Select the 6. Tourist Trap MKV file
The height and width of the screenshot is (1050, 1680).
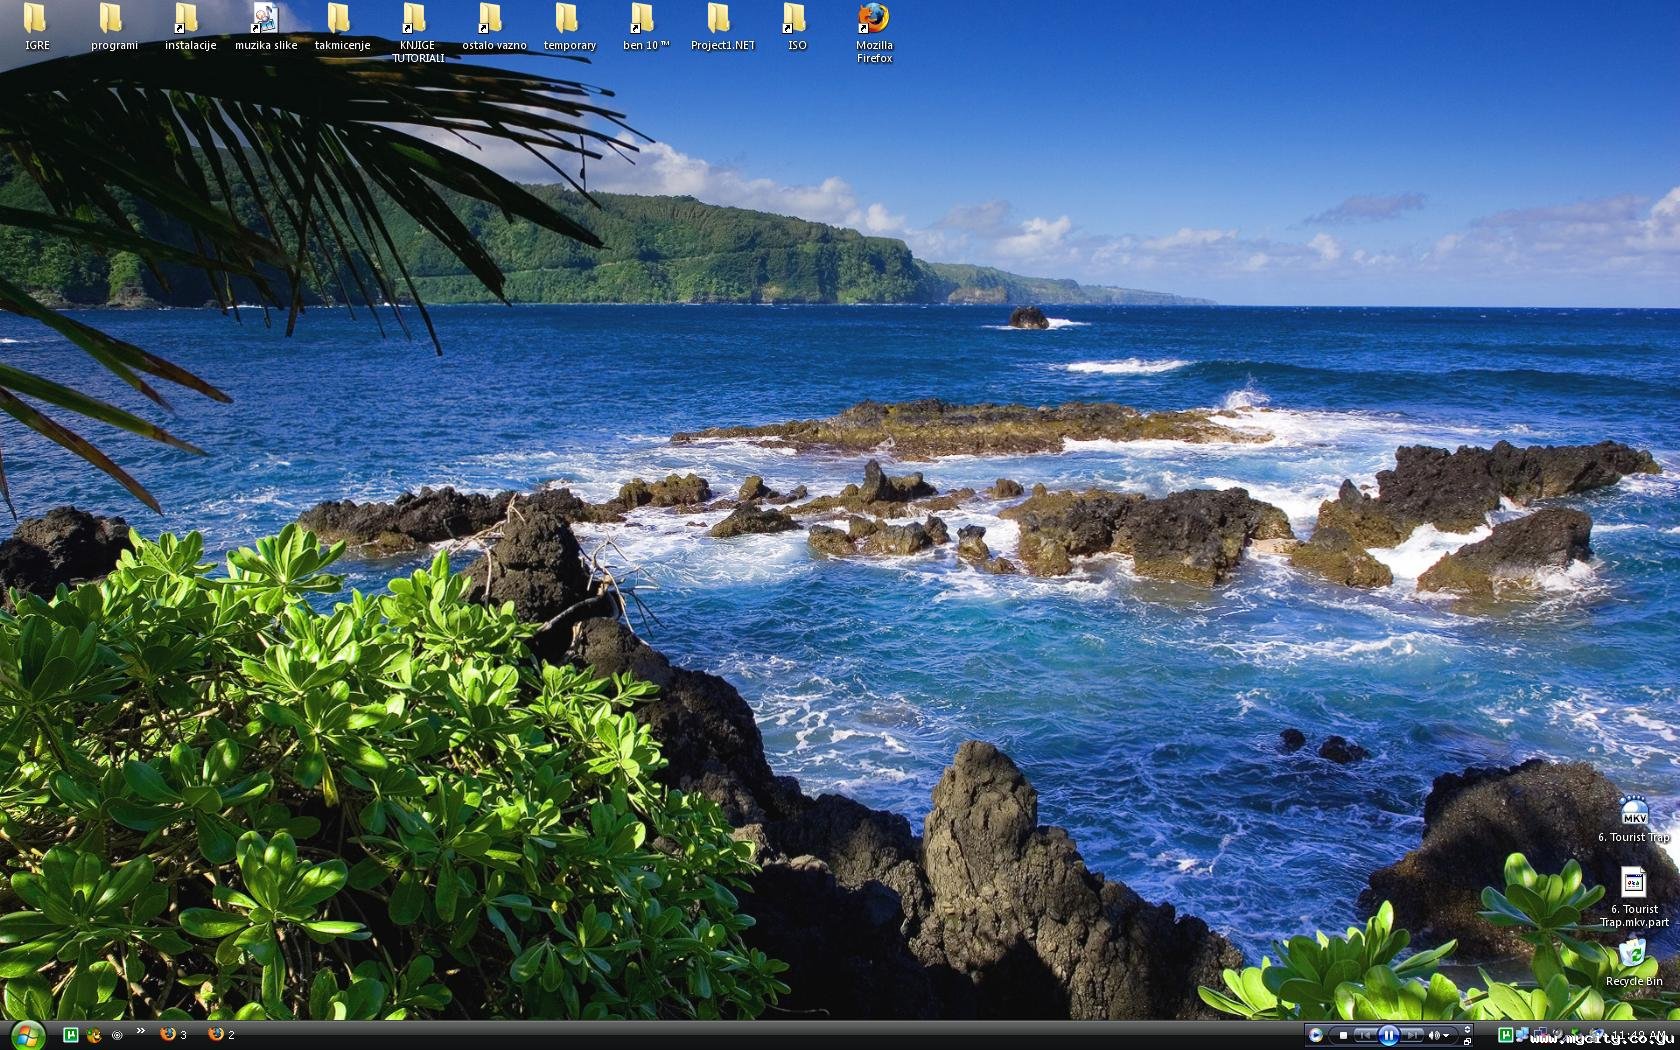1634,820
